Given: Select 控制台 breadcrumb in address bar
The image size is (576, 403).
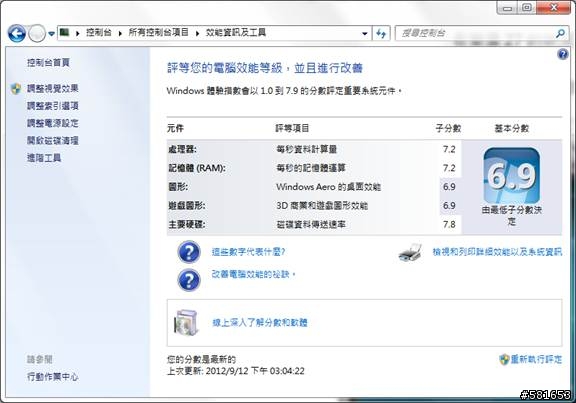Looking at the screenshot, I should pyautogui.click(x=98, y=33).
